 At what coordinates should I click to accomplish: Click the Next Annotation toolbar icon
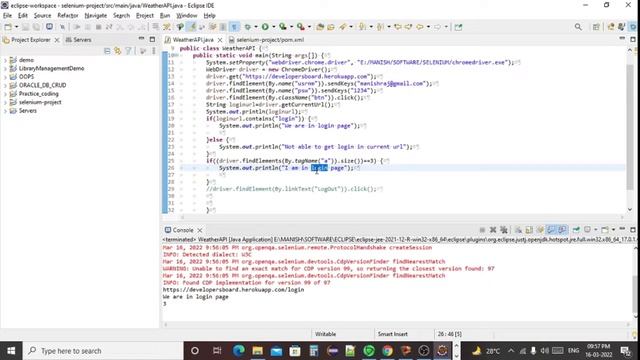(x=362, y=27)
